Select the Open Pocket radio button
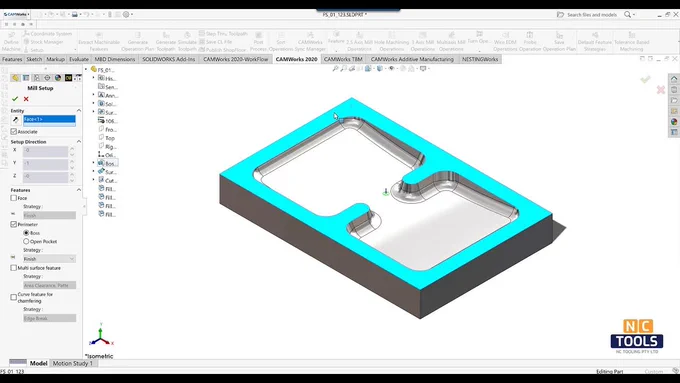Viewport: 680px width, 383px height. tap(26, 241)
